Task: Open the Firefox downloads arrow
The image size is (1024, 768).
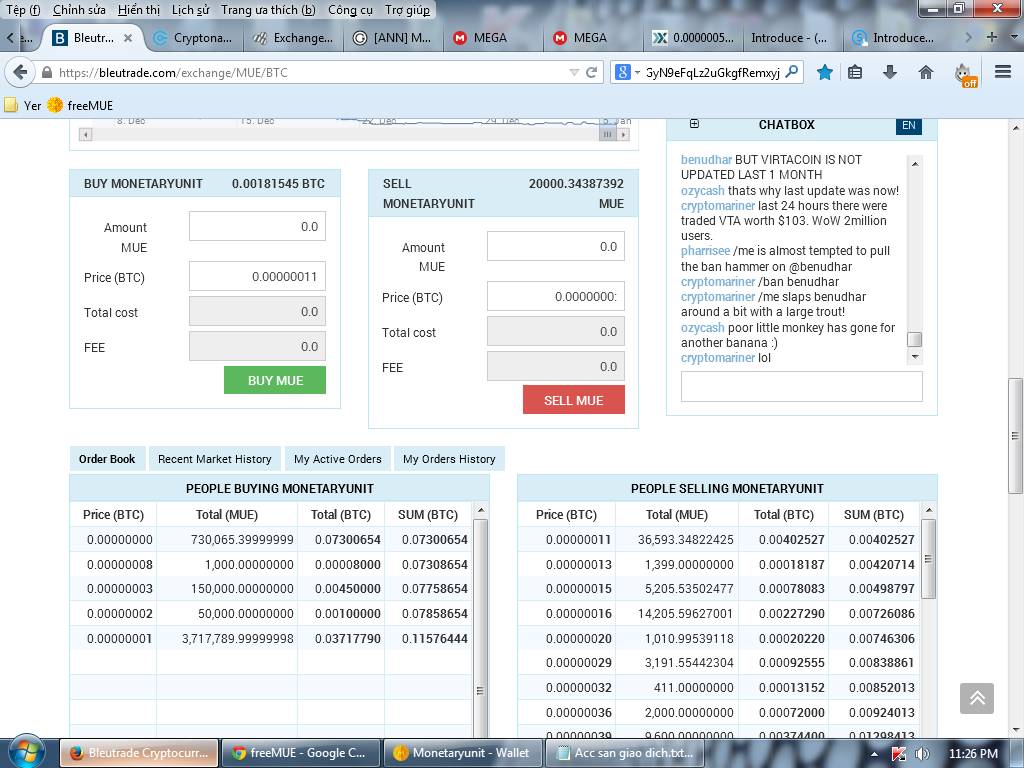Action: tap(890, 72)
